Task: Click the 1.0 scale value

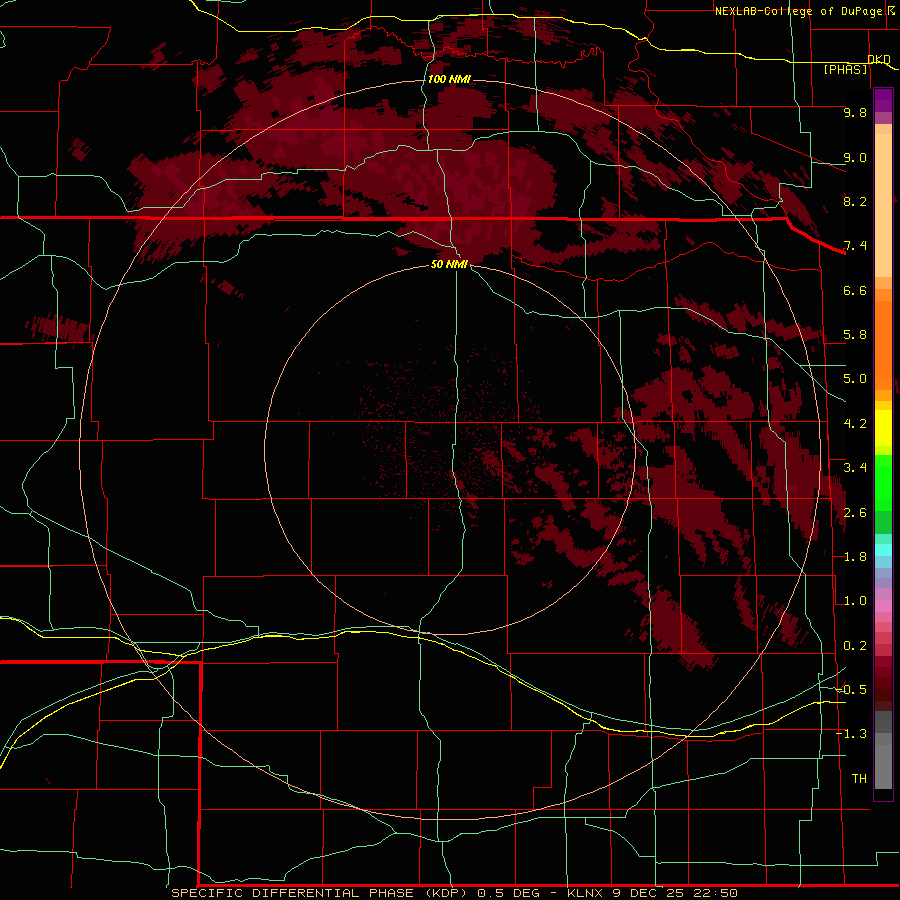Action: tap(855, 601)
